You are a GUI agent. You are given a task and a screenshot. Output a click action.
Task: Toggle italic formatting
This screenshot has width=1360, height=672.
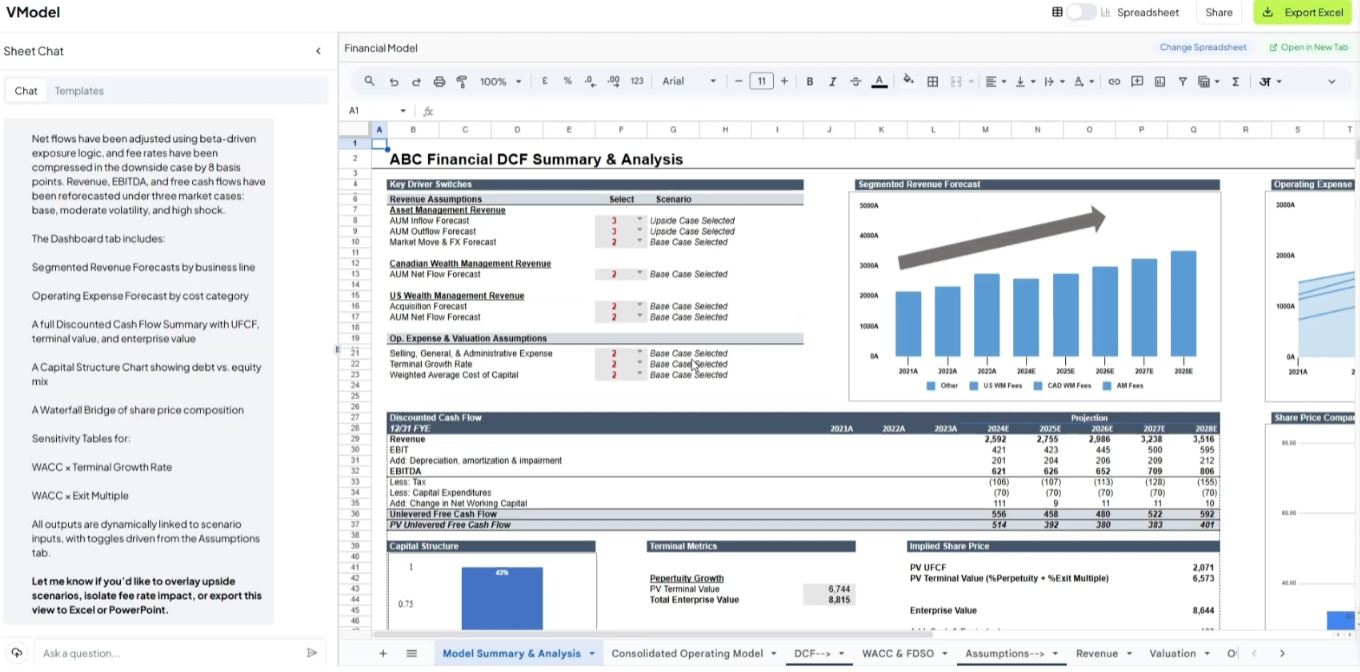click(x=832, y=82)
